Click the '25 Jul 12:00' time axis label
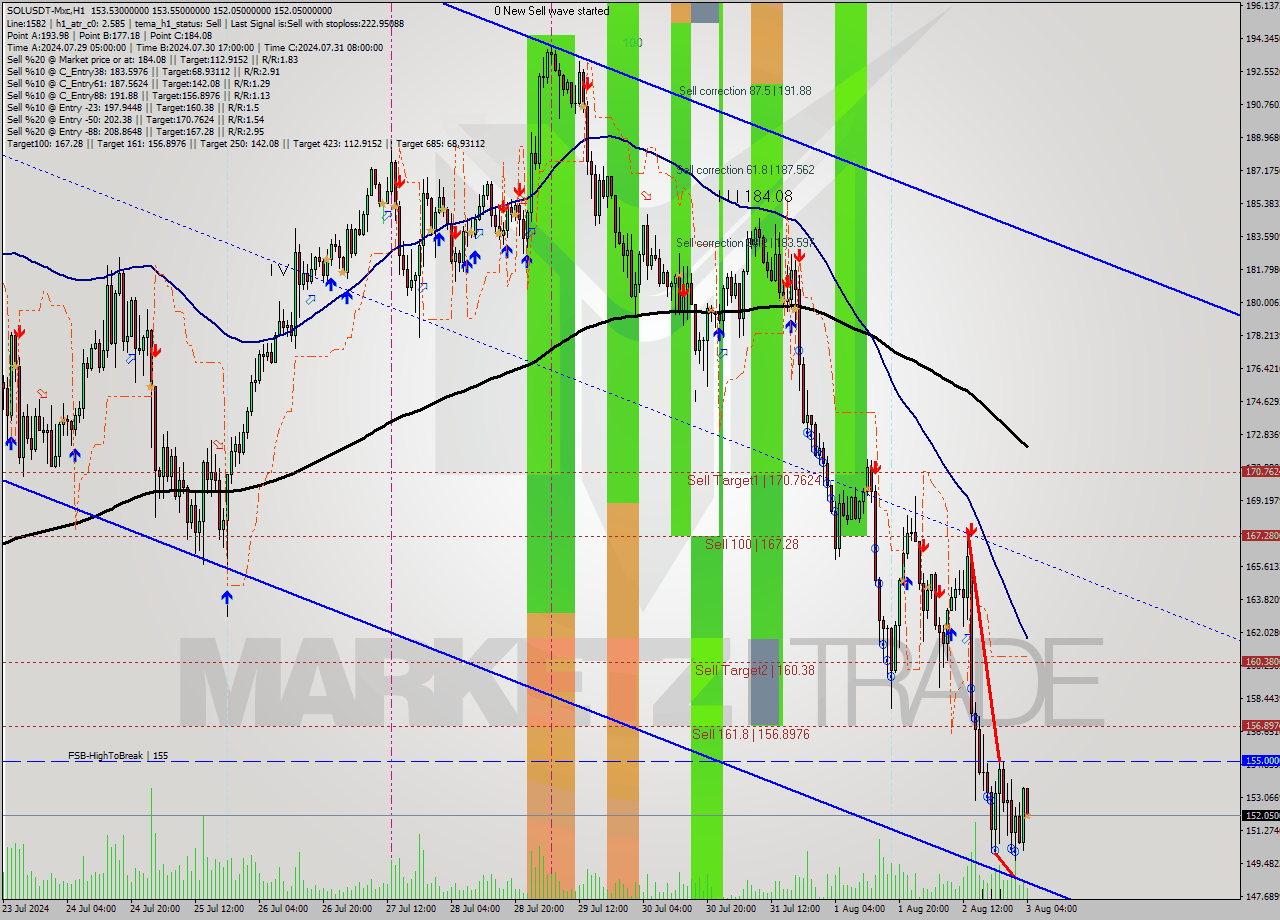Viewport: 1280px width, 920px height. (x=217, y=909)
